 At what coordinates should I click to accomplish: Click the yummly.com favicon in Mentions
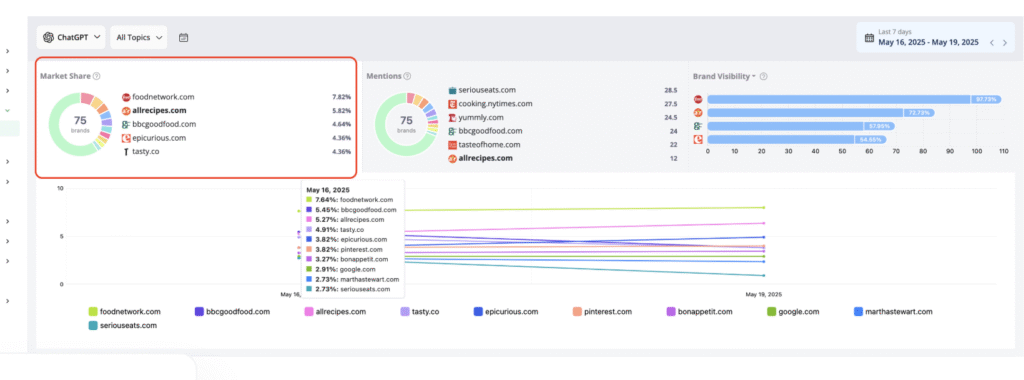point(453,118)
